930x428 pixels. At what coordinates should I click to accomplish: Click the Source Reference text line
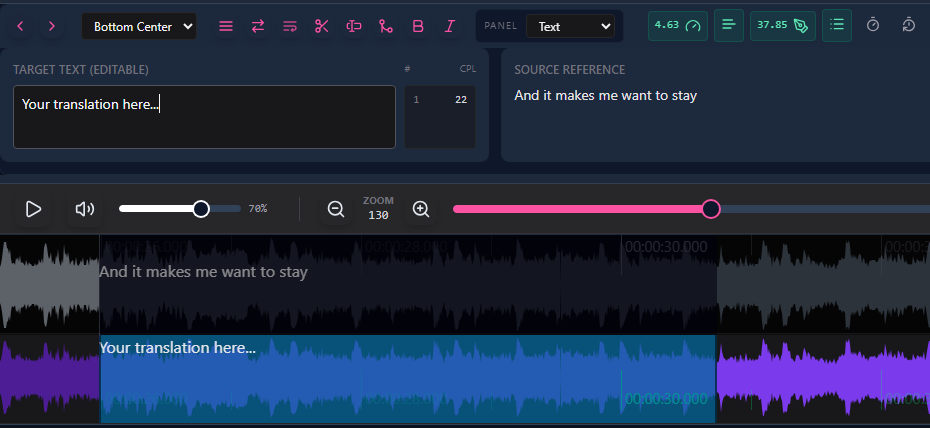[x=606, y=95]
